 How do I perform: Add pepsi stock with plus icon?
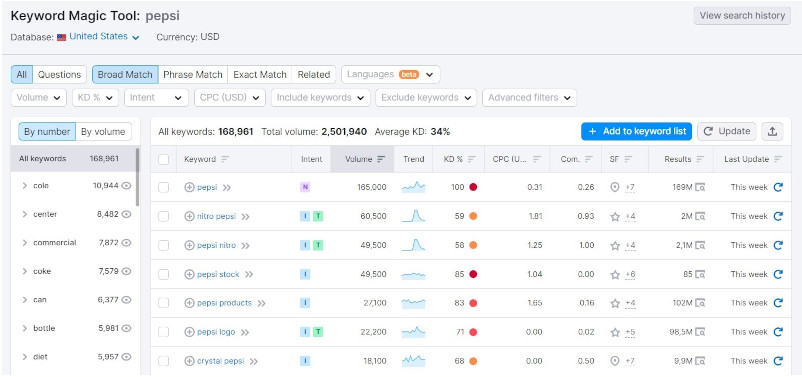point(189,274)
